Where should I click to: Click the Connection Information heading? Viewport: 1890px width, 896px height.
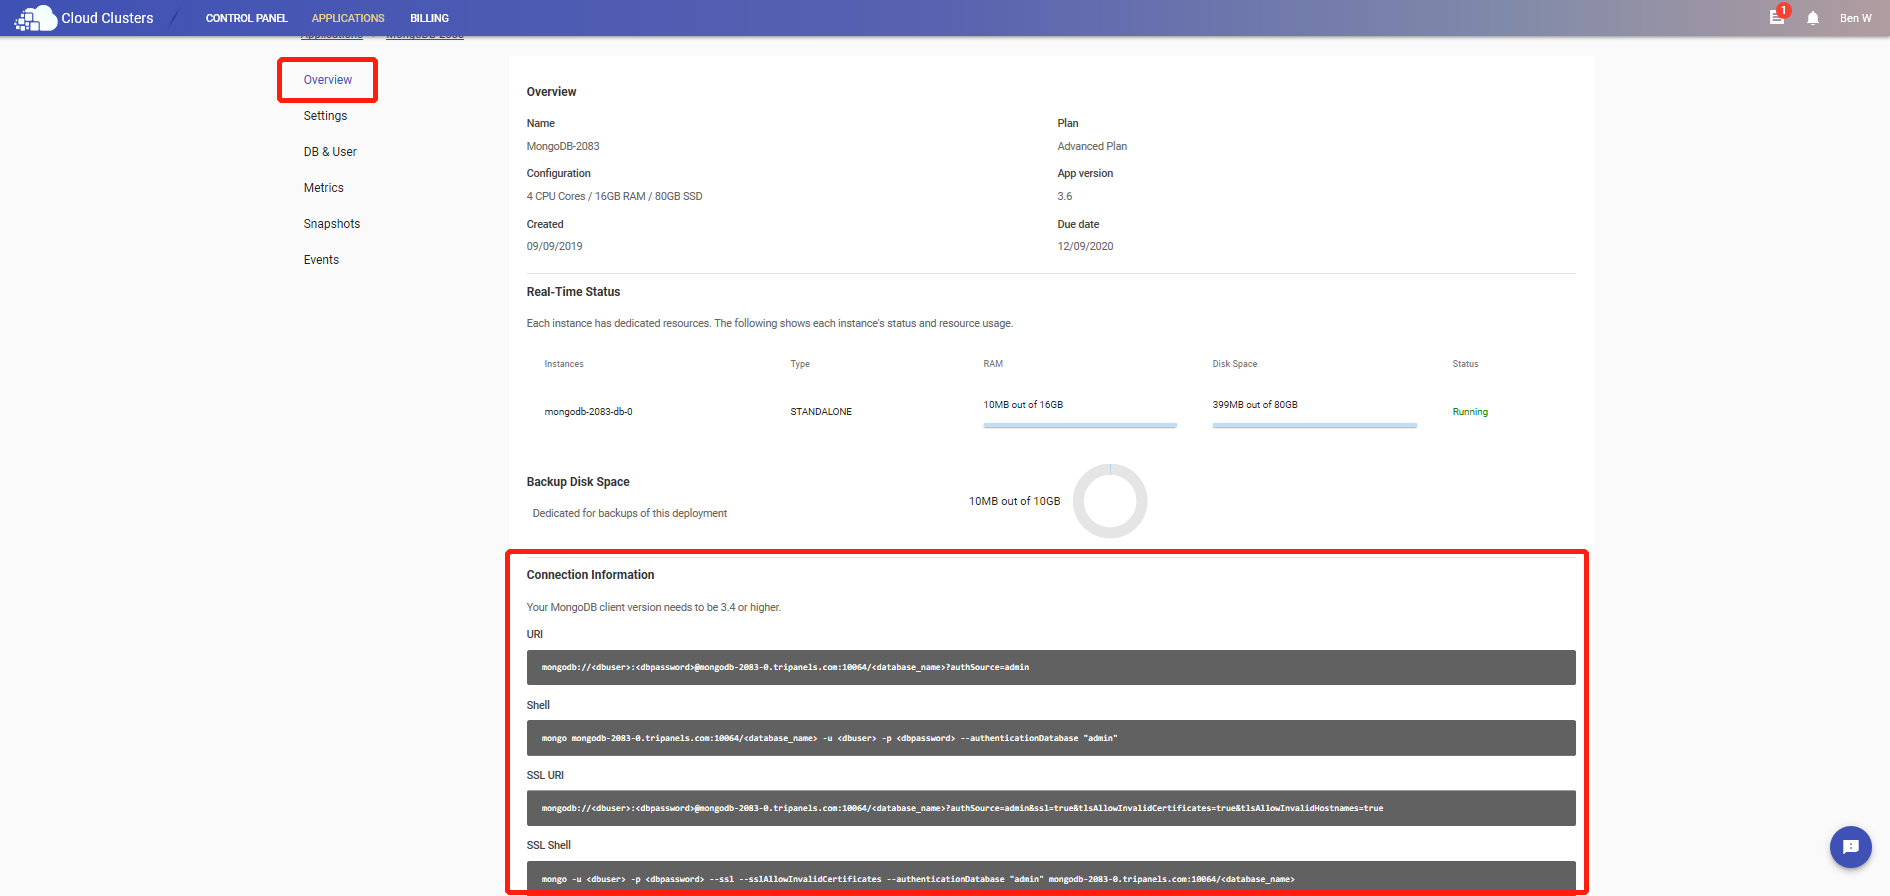coord(590,575)
